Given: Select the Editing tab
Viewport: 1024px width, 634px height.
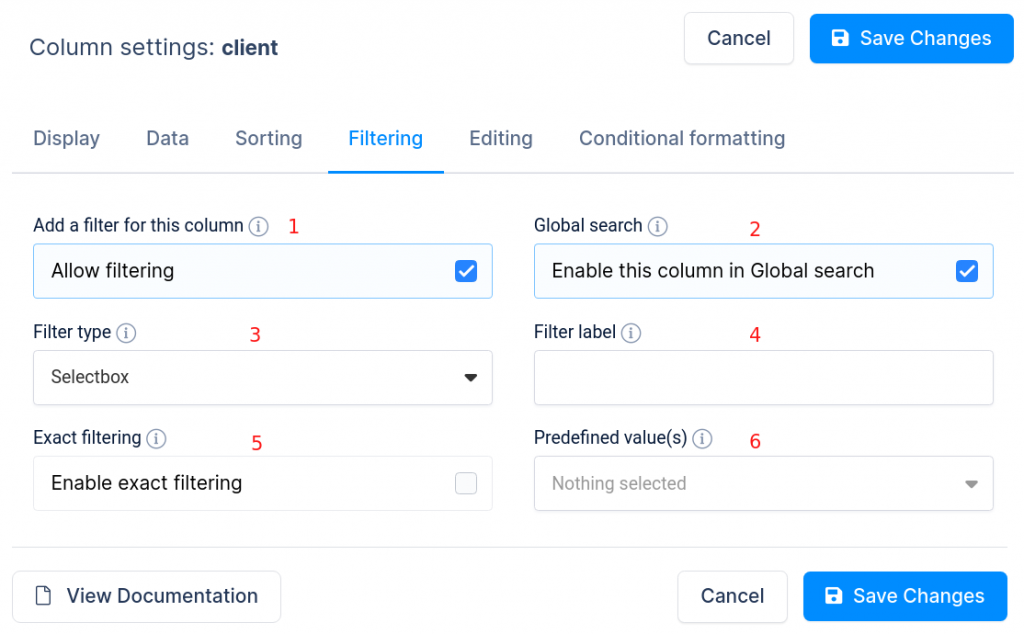Looking at the screenshot, I should click(x=501, y=139).
